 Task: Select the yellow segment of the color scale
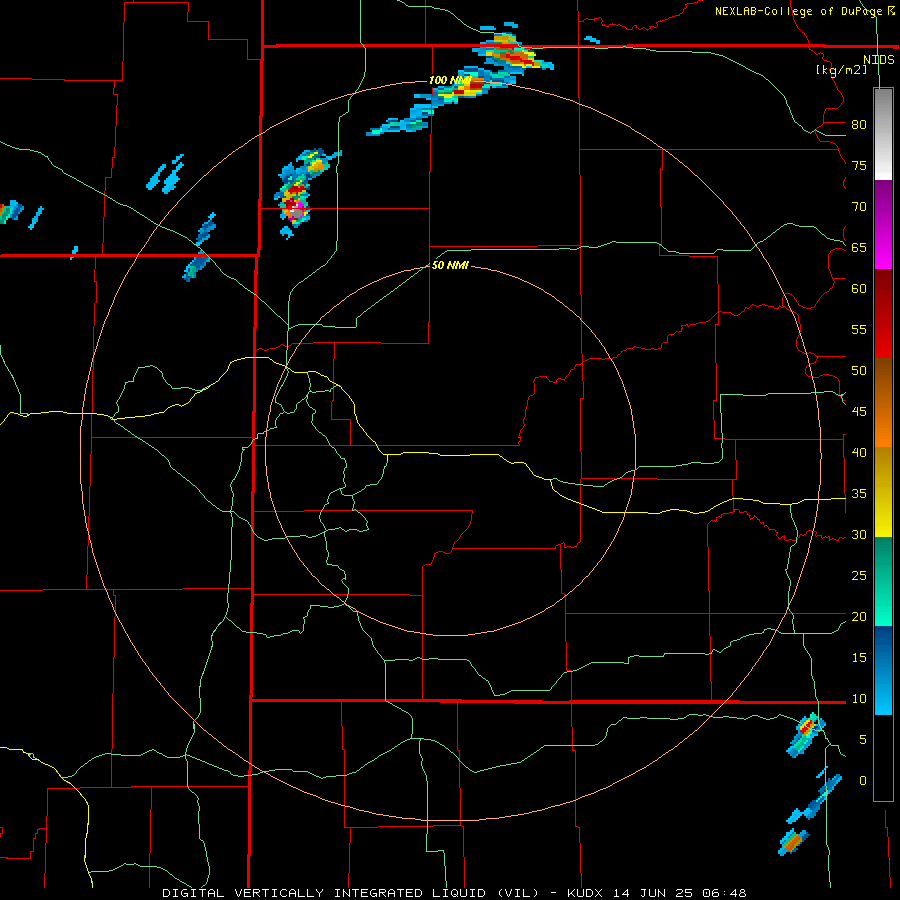[883, 492]
